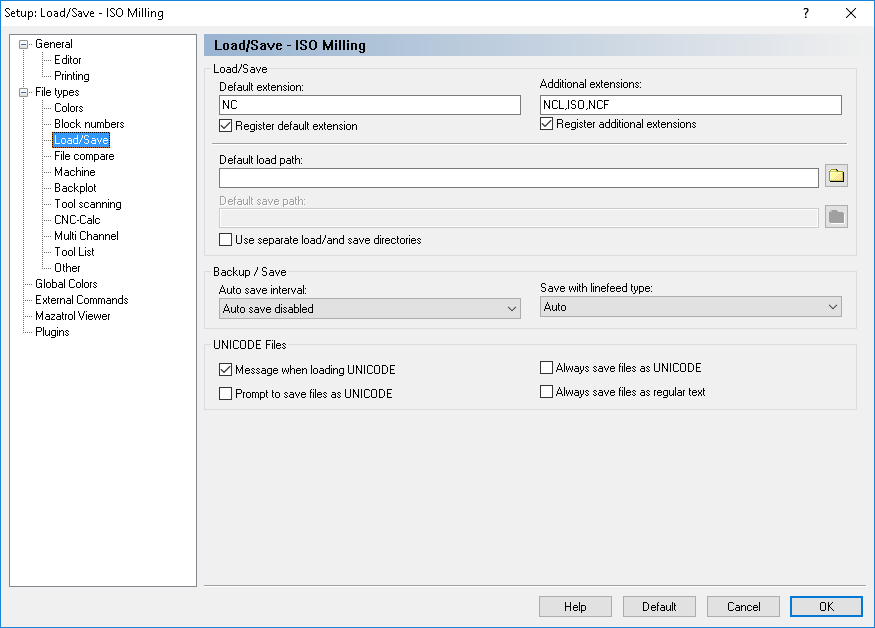Click the Default extension input field
This screenshot has height=628, width=875.
[369, 105]
